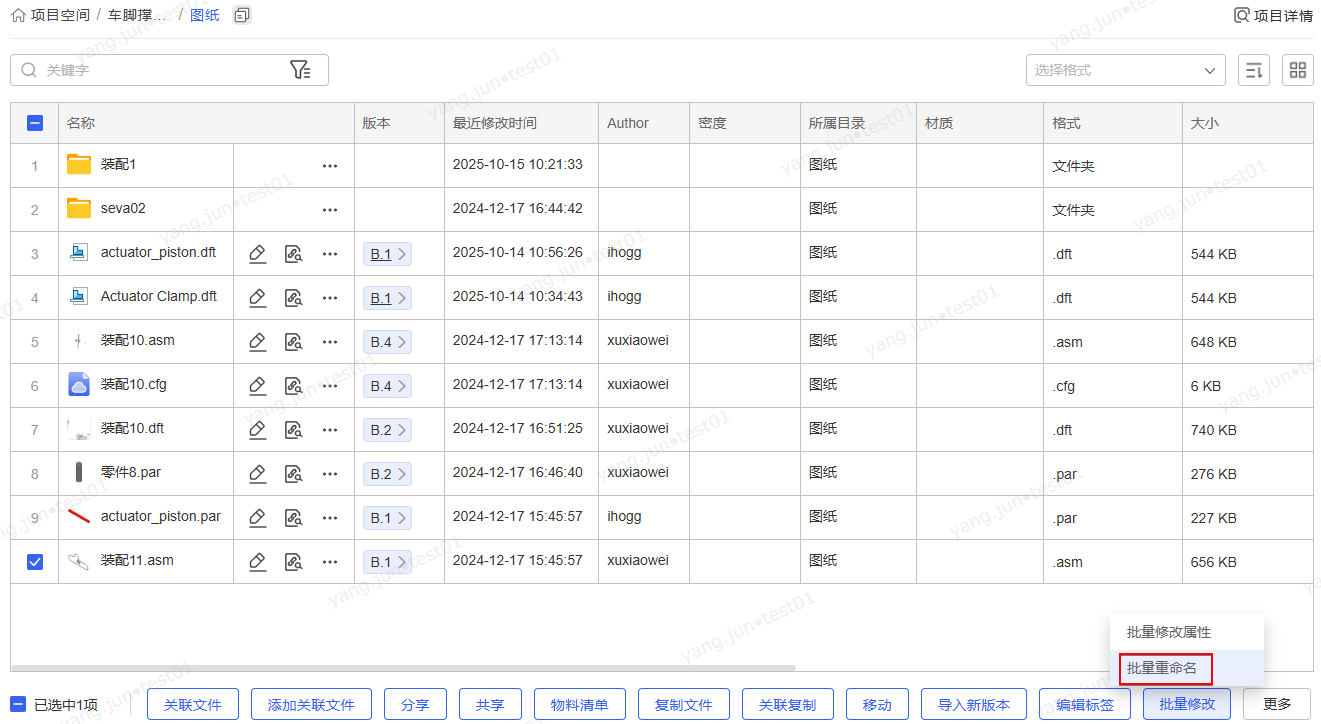Click edit pencil icon for 零件8.par
The image size is (1321, 724).
(x=257, y=474)
